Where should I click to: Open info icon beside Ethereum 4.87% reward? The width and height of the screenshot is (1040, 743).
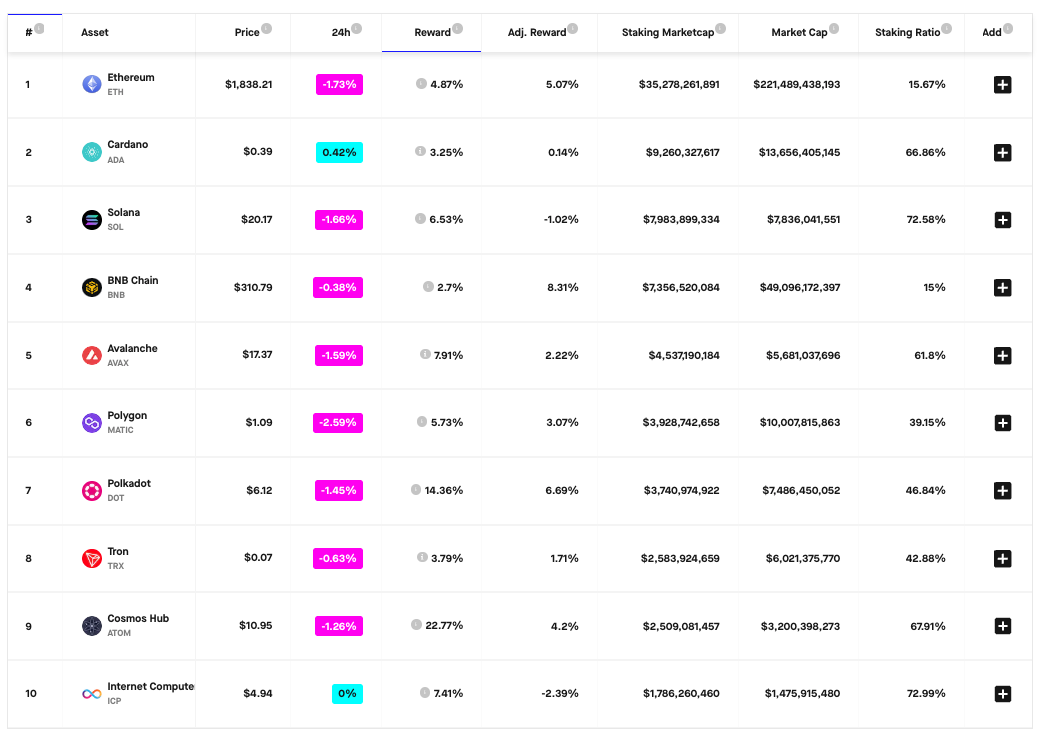pyautogui.click(x=421, y=84)
